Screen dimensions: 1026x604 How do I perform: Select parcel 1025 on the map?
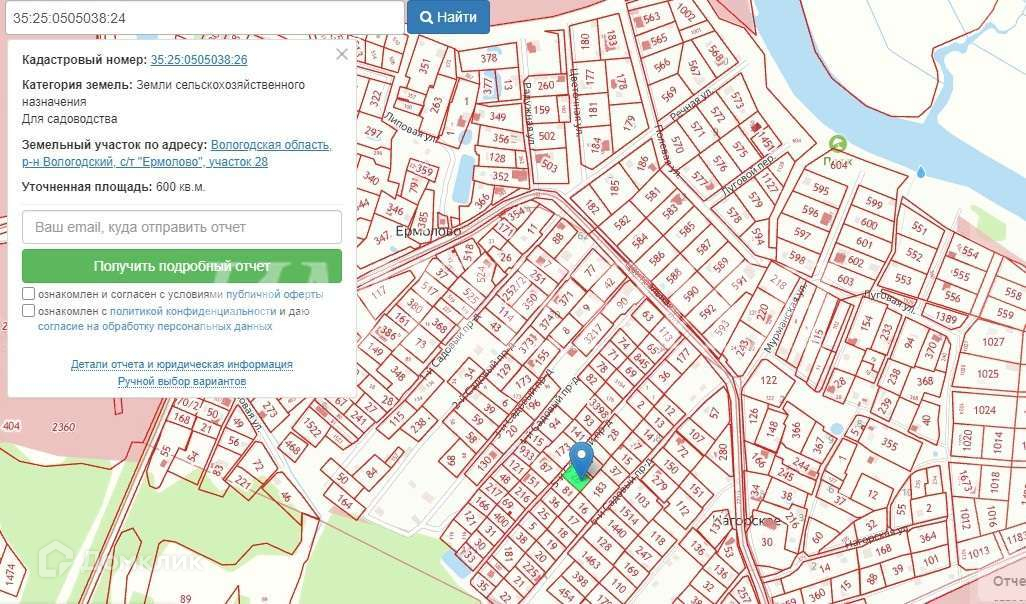[x=987, y=374]
